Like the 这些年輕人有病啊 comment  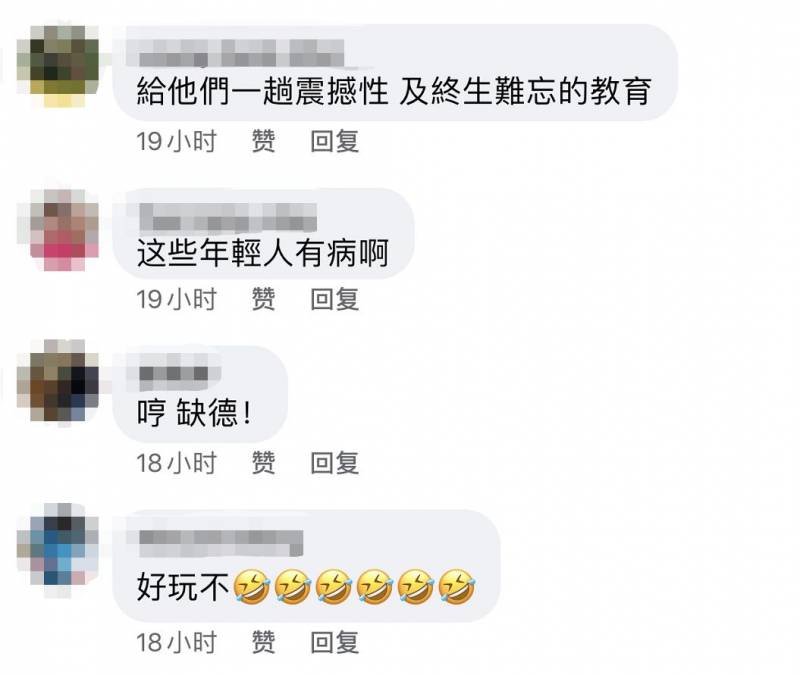click(x=263, y=299)
